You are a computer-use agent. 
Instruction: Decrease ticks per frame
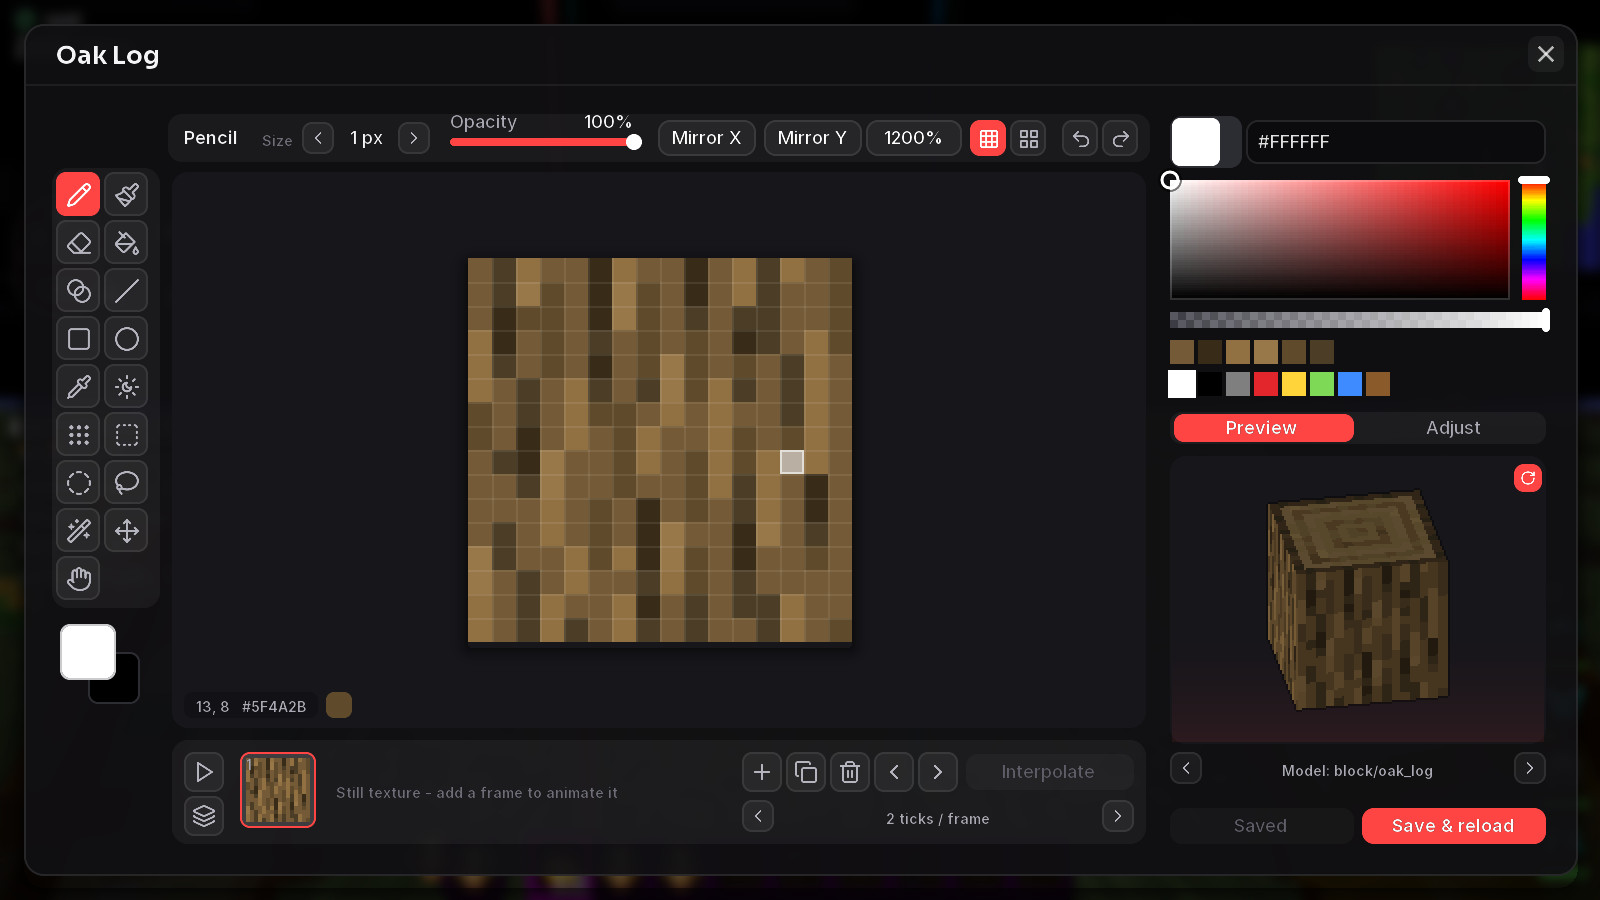point(758,816)
